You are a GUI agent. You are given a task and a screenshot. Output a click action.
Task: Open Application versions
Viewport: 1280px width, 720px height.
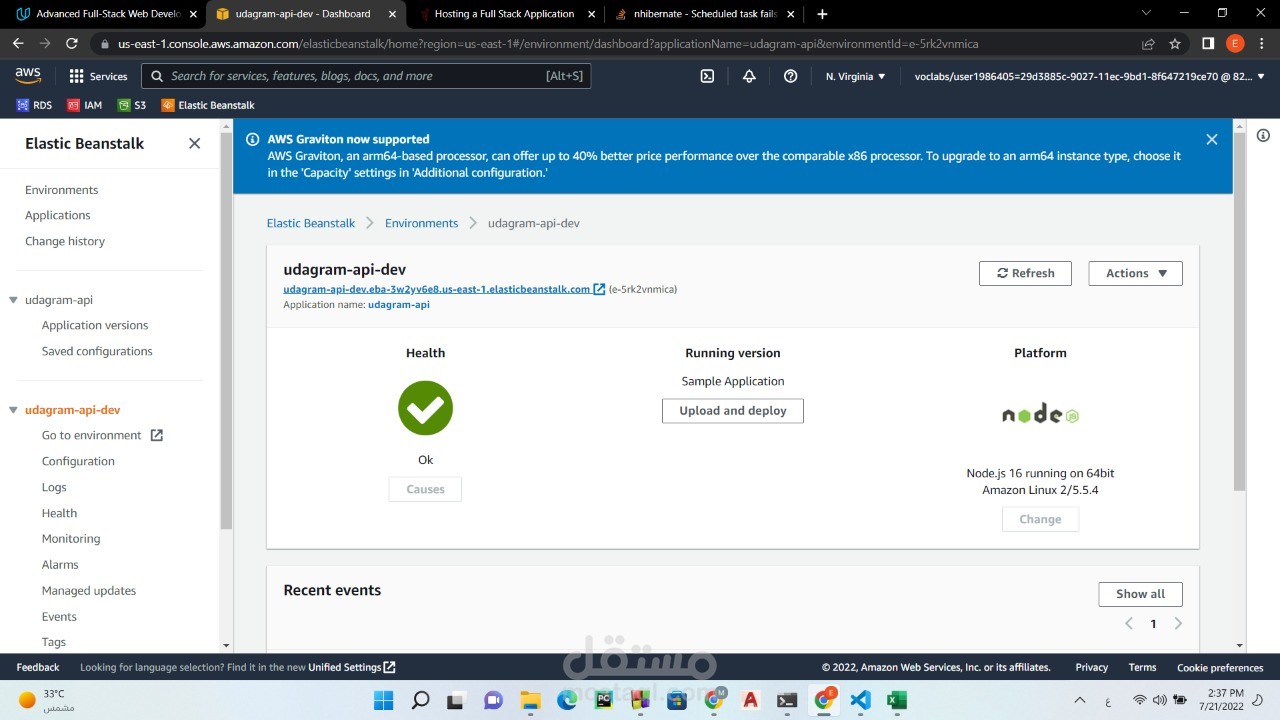tap(95, 325)
